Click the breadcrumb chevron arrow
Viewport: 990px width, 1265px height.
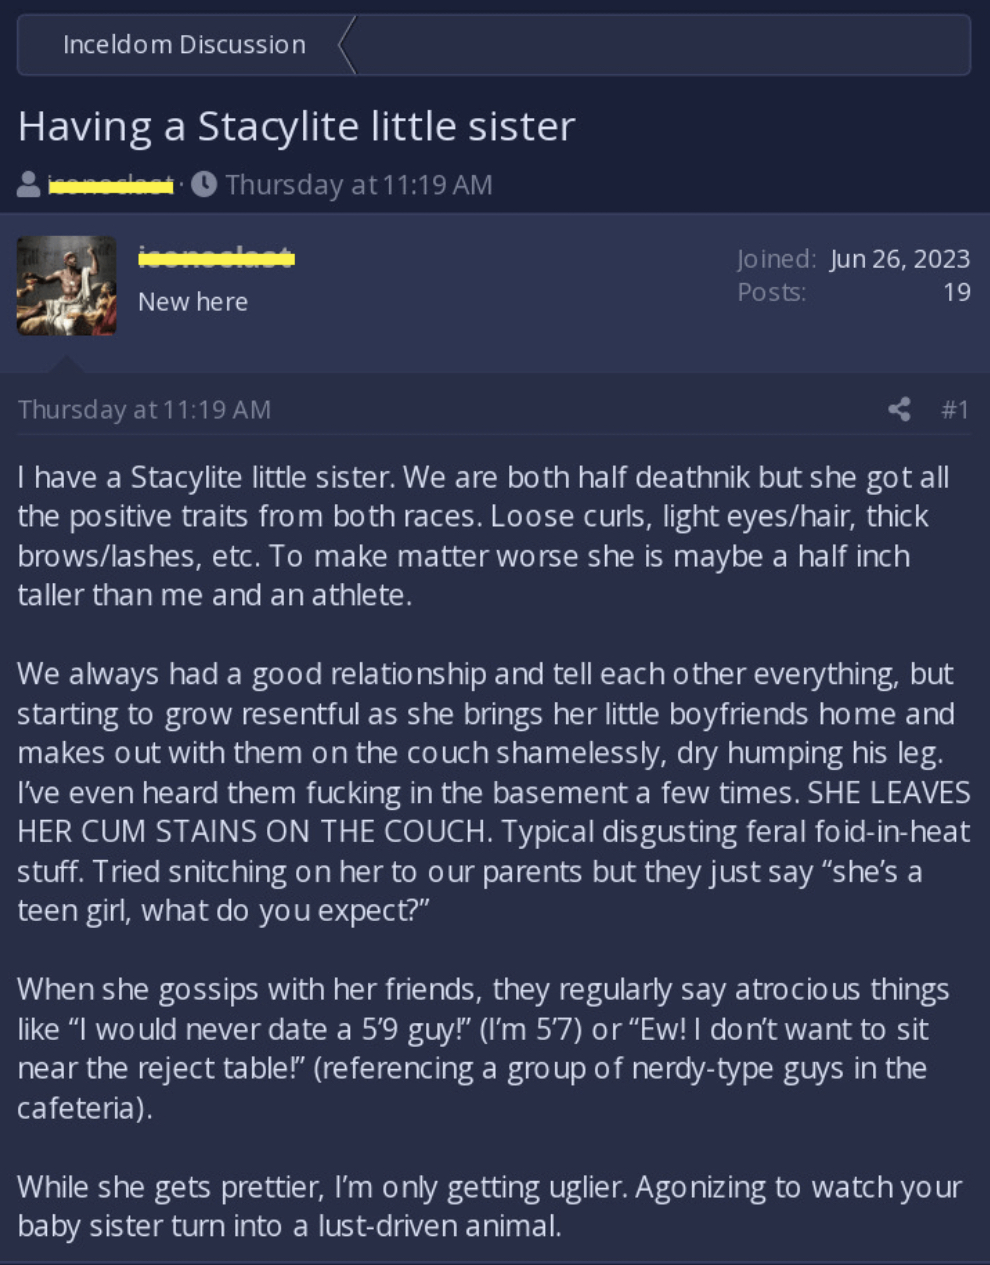(x=347, y=45)
